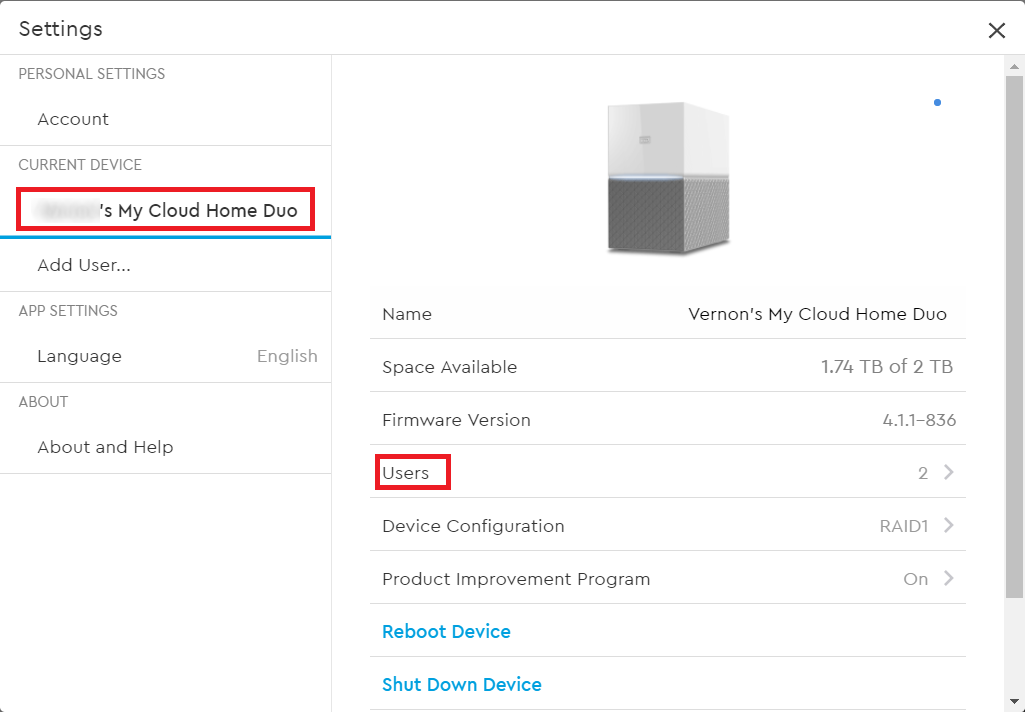Click the device name Vernon's My Cloud Home Duo
This screenshot has height=712, width=1025.
pyautogui.click(x=817, y=314)
